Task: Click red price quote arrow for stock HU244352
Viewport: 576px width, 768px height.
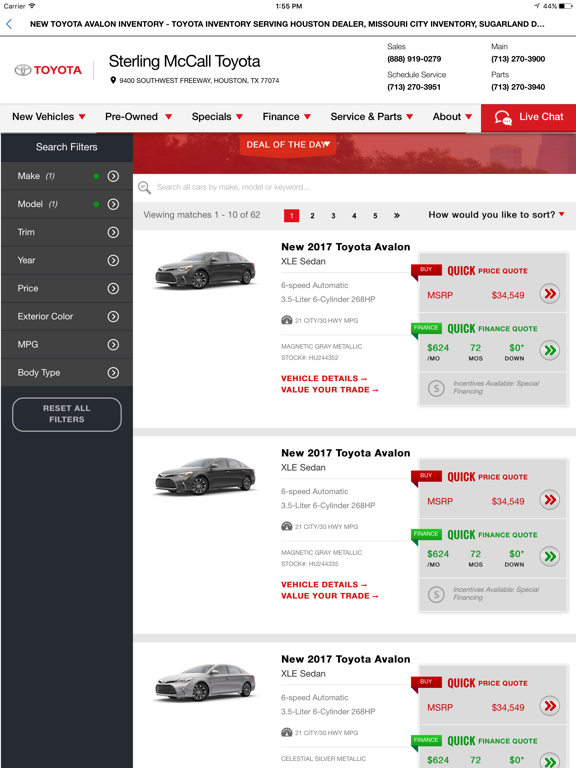Action: (550, 294)
